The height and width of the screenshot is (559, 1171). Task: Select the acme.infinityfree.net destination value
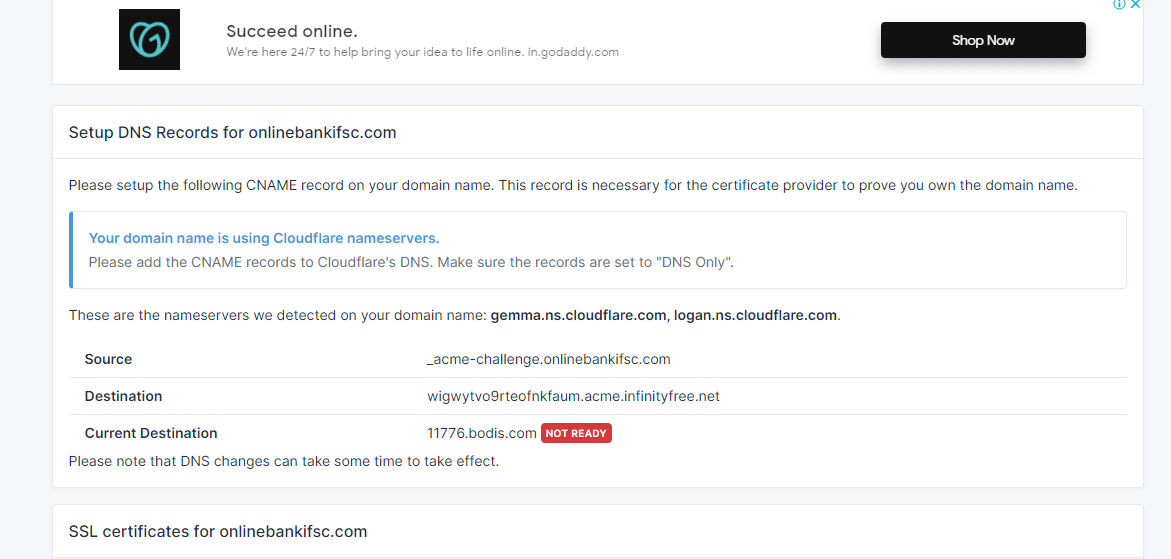[573, 396]
